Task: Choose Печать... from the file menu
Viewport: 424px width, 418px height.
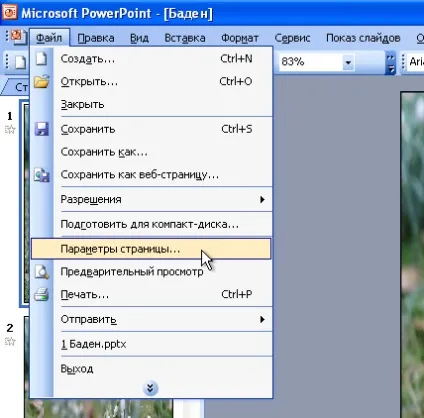Action: (x=151, y=294)
